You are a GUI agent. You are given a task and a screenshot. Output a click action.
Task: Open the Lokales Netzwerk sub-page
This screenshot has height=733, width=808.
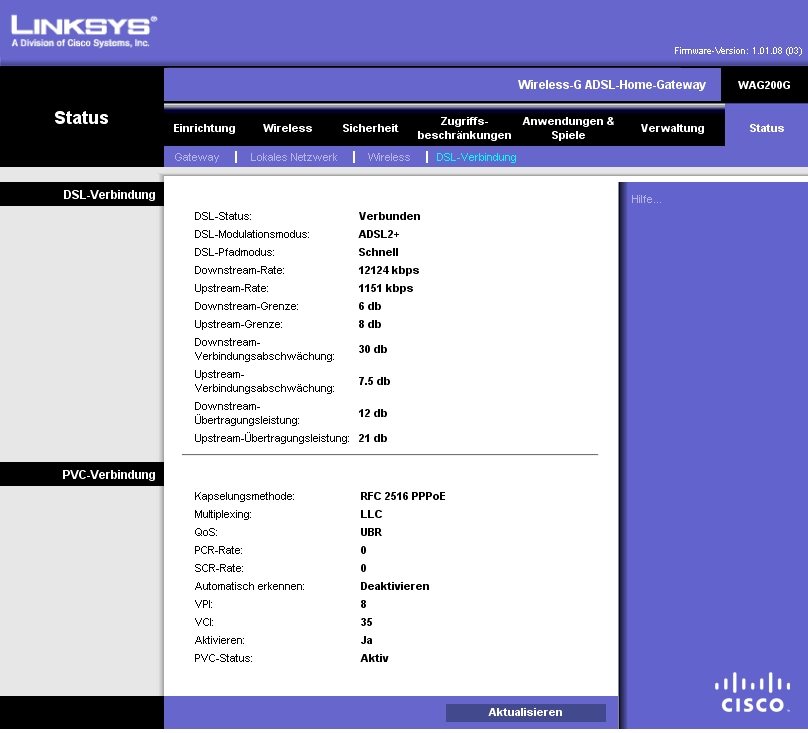tap(293, 157)
